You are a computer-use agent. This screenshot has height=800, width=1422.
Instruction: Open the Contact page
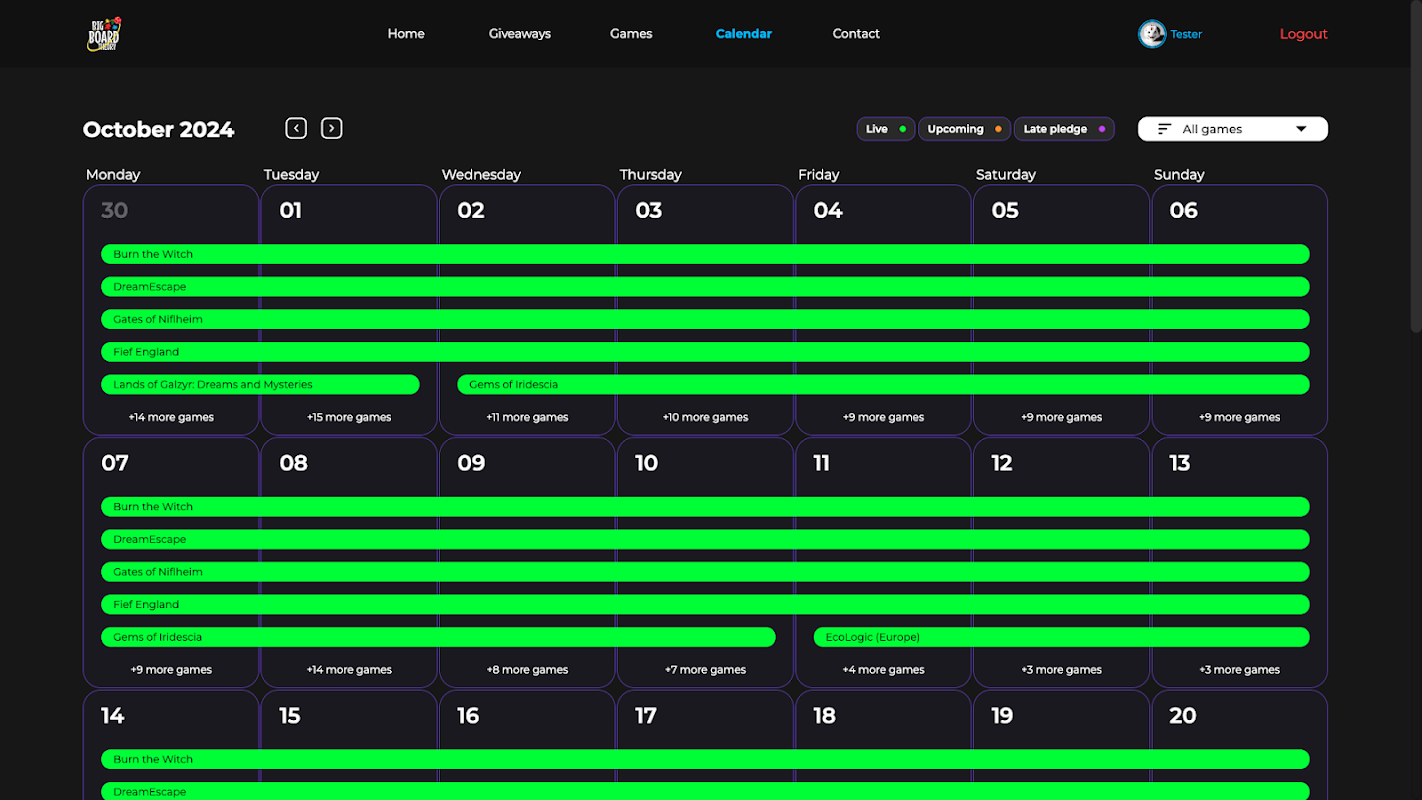856,34
